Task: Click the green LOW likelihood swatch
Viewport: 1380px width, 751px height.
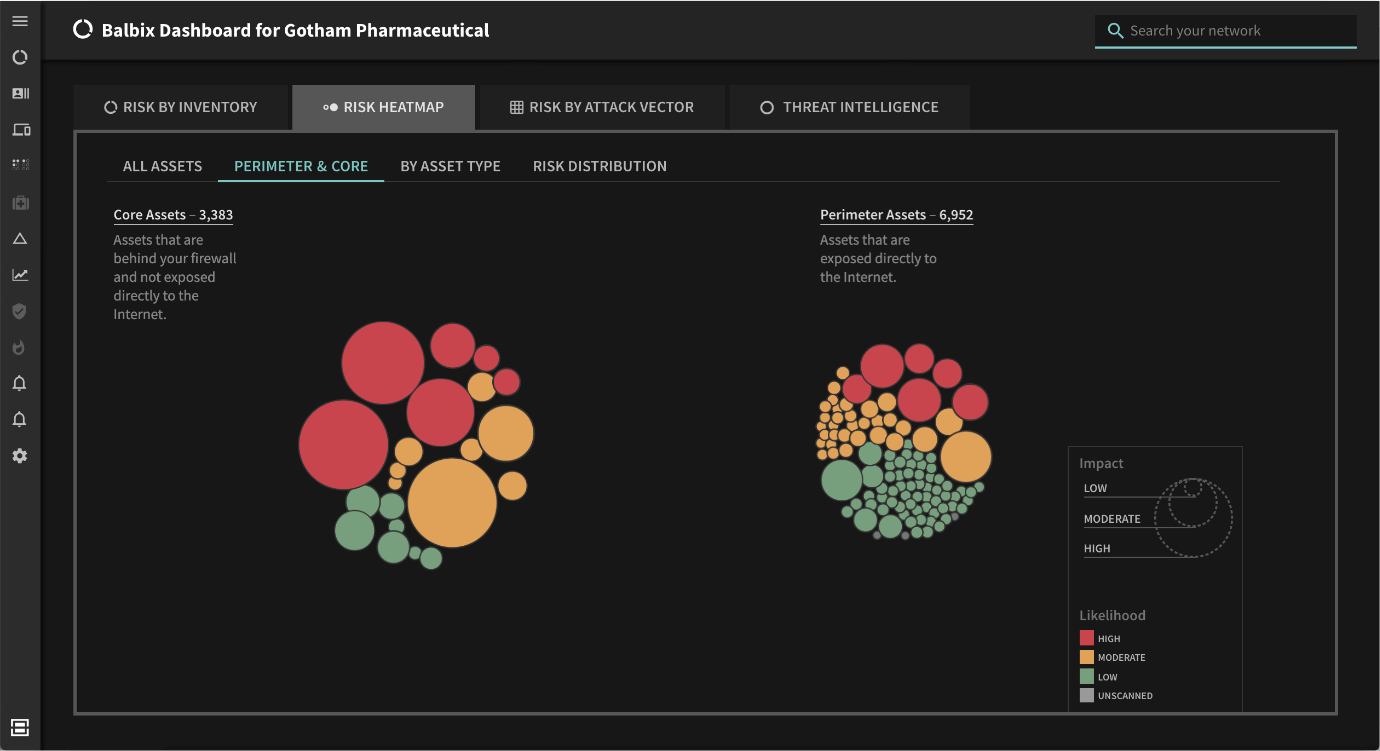Action: 1087,676
